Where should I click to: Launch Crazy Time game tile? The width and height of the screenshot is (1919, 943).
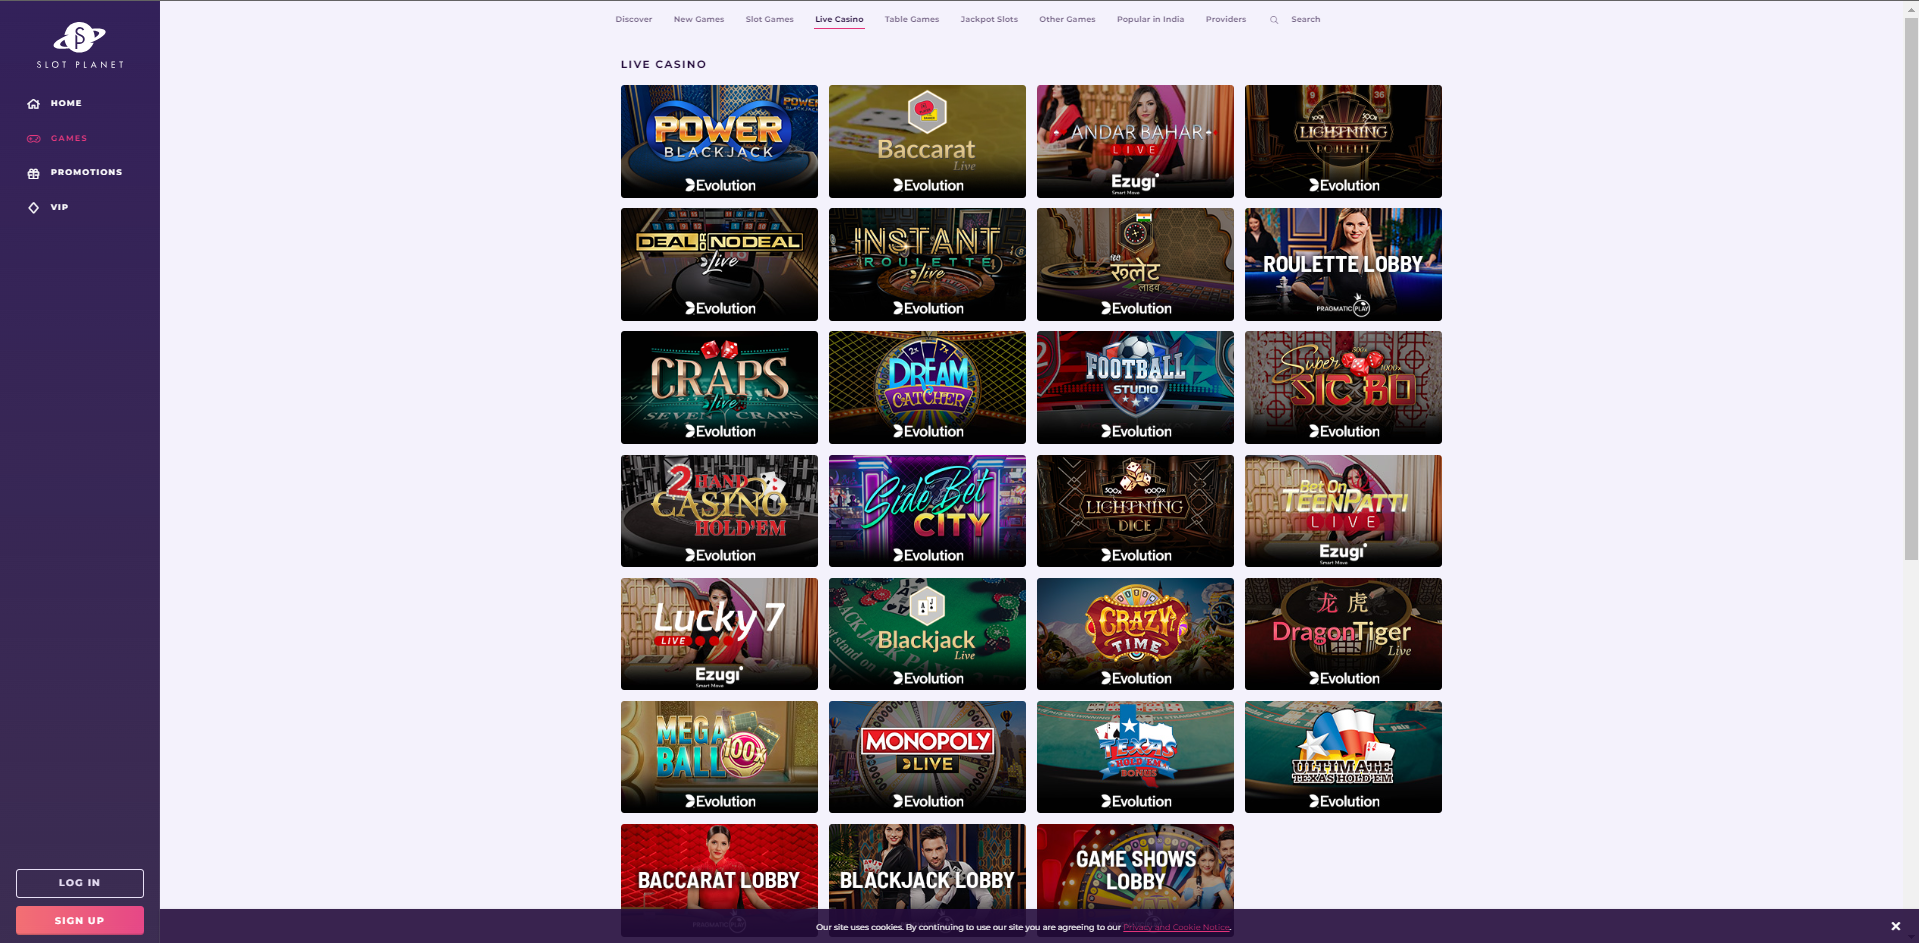[x=1135, y=634]
